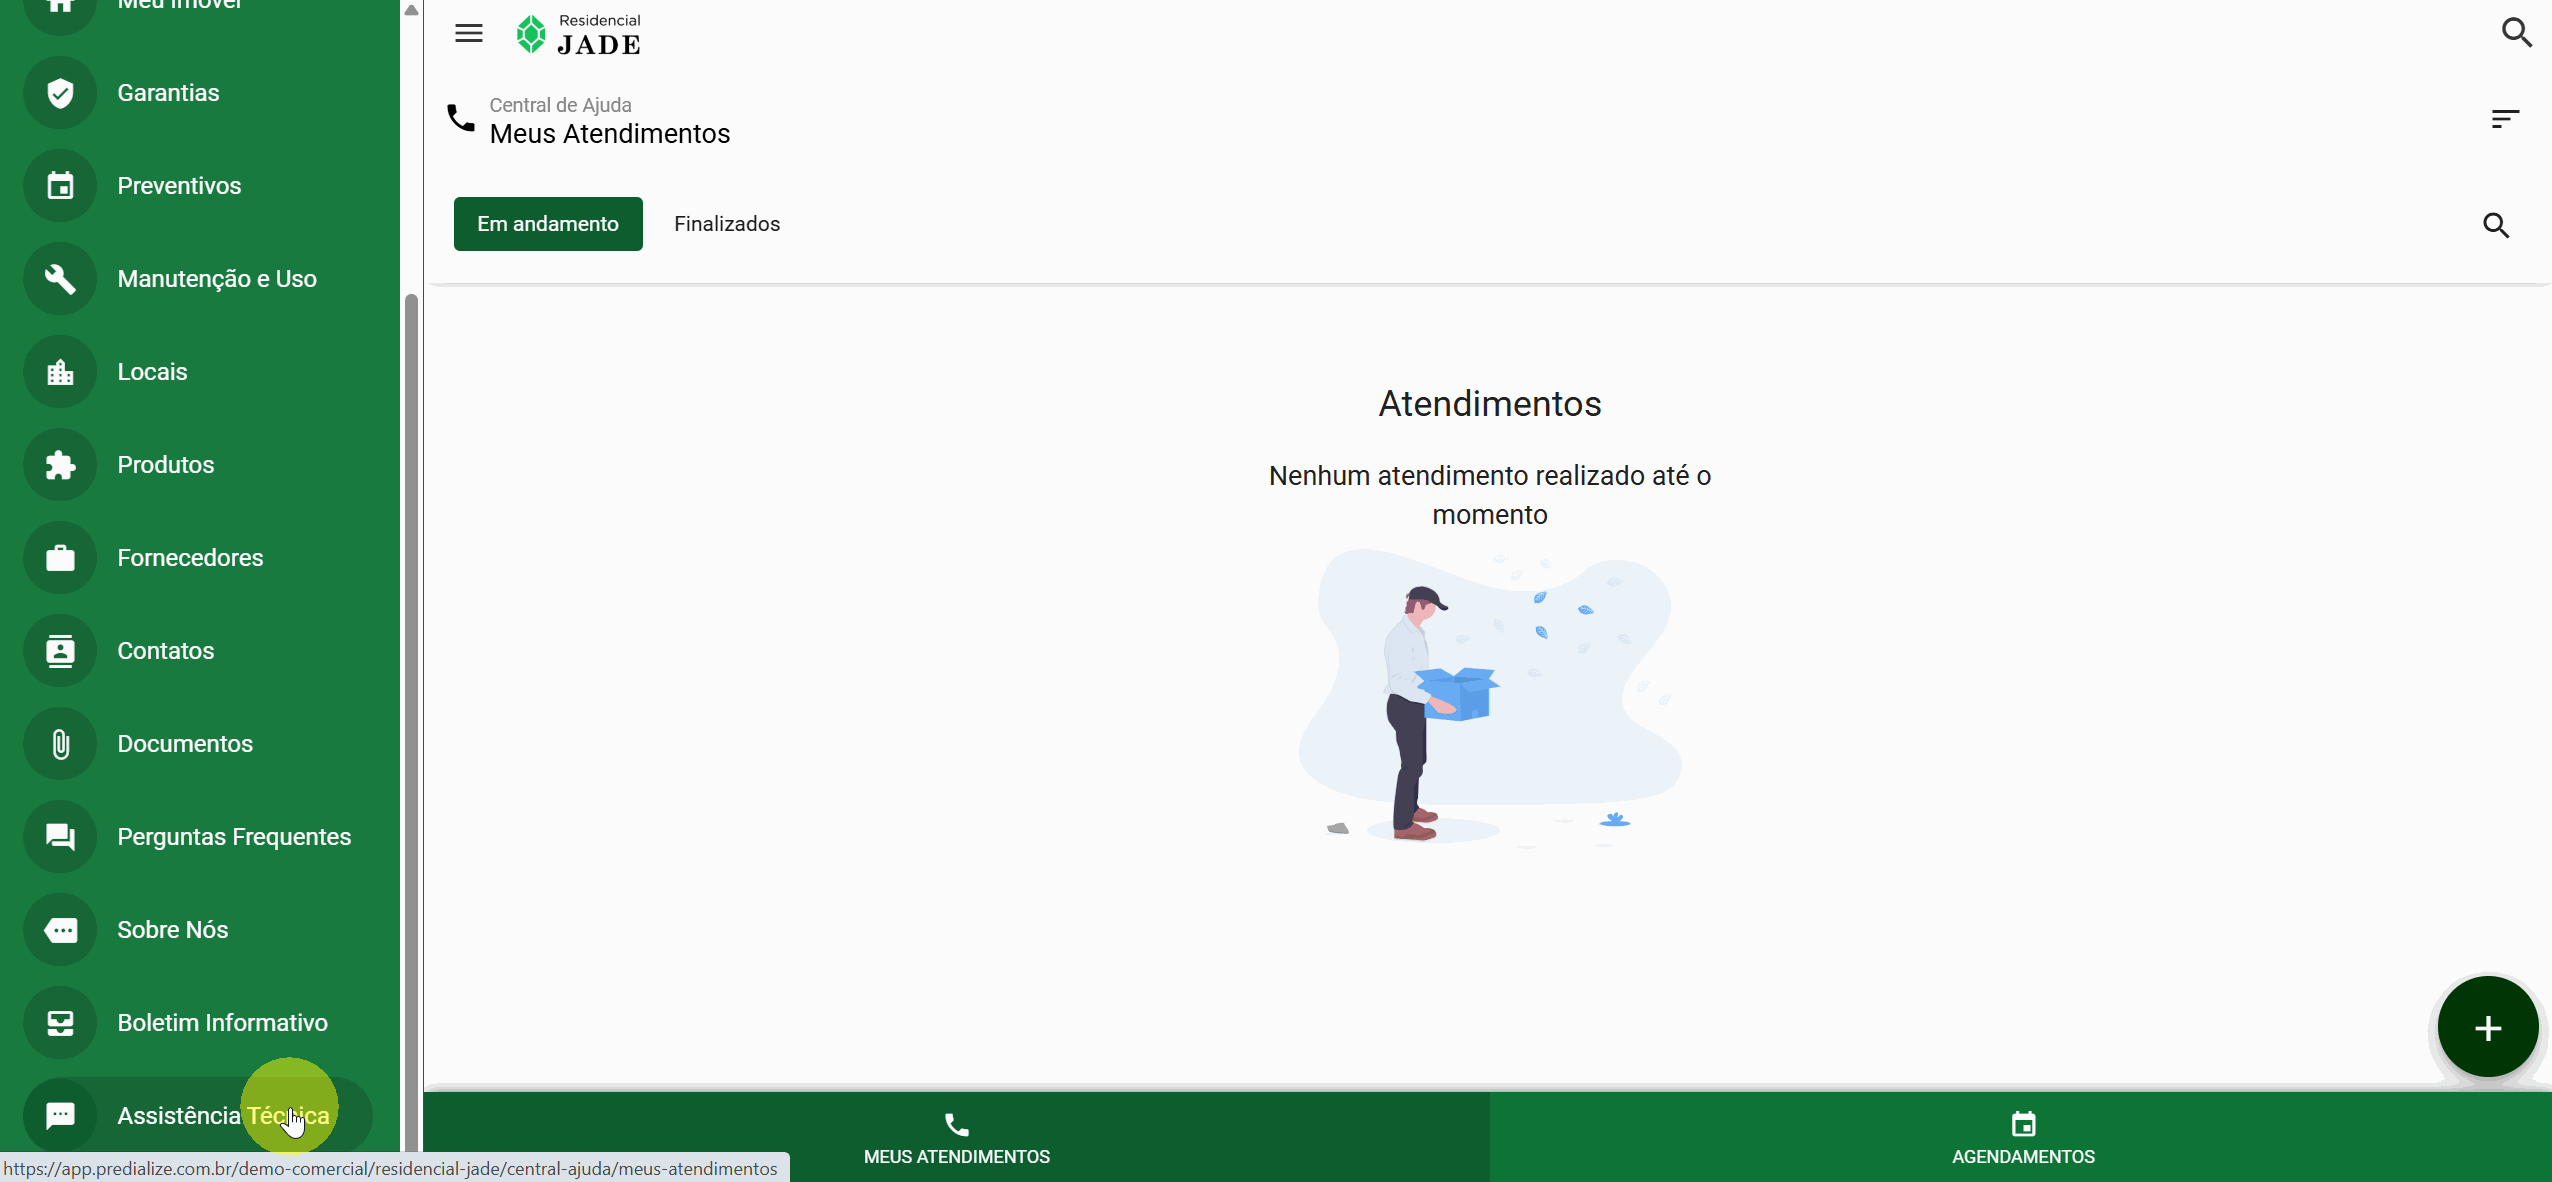Open the top-right global search icon
Screen dimensions: 2552x1182
coord(2516,33)
